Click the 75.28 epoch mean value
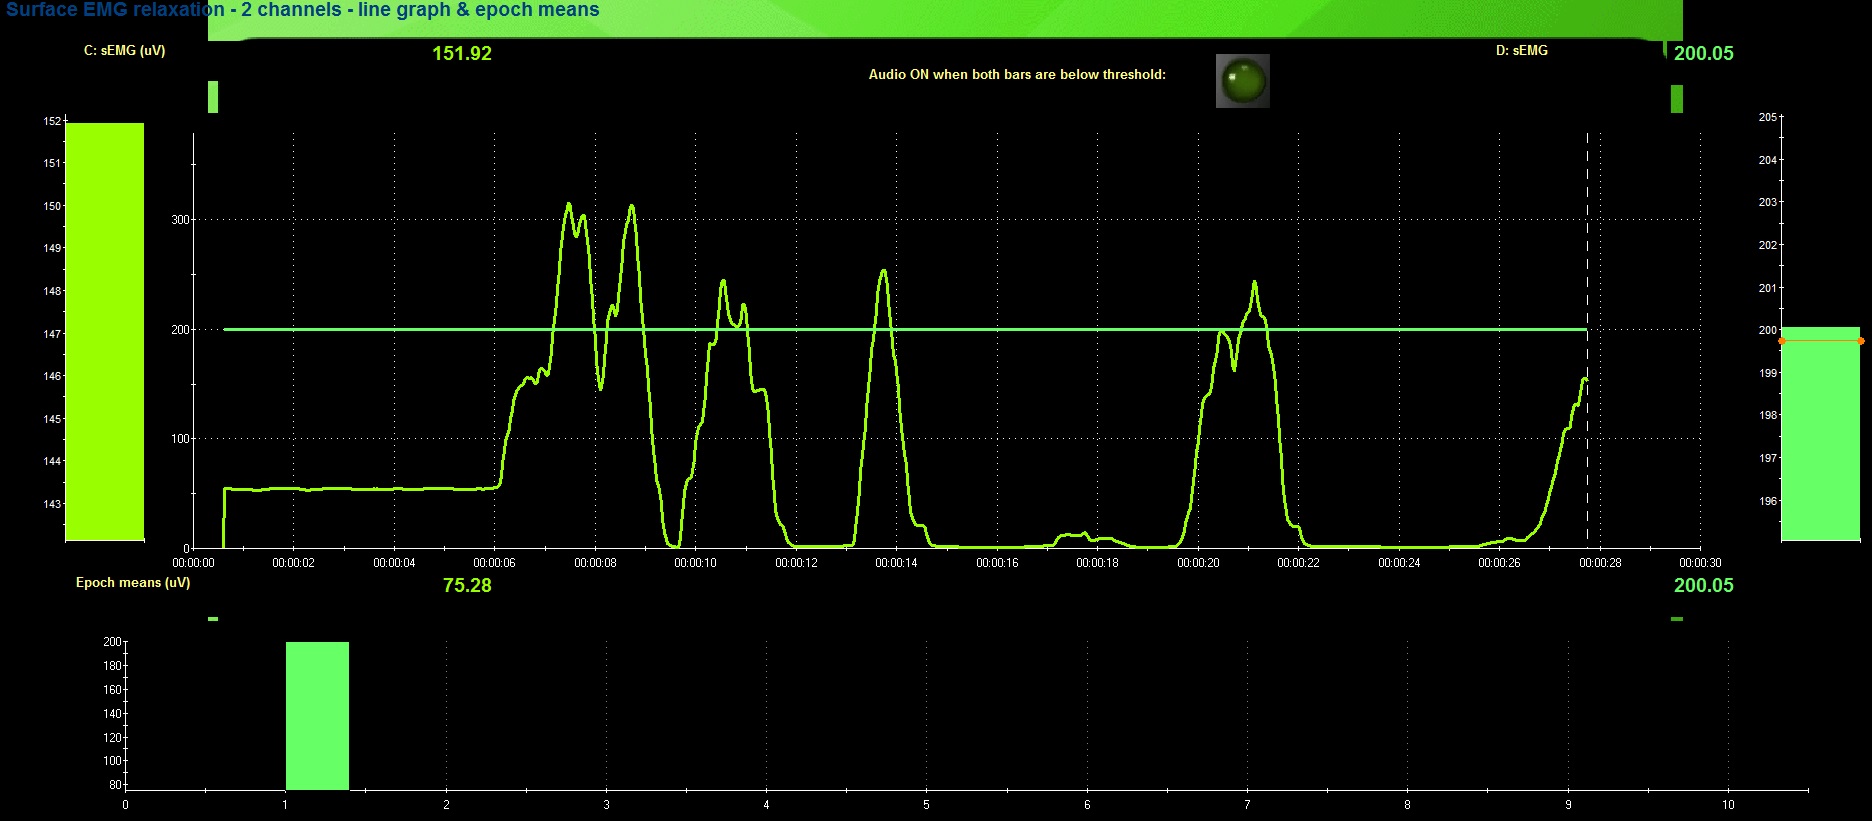 467,586
